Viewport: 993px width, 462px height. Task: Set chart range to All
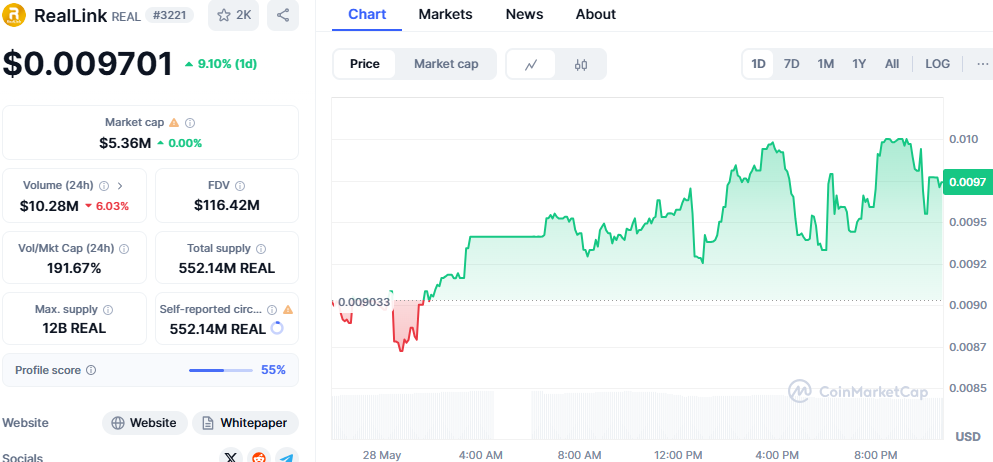pyautogui.click(x=892, y=64)
